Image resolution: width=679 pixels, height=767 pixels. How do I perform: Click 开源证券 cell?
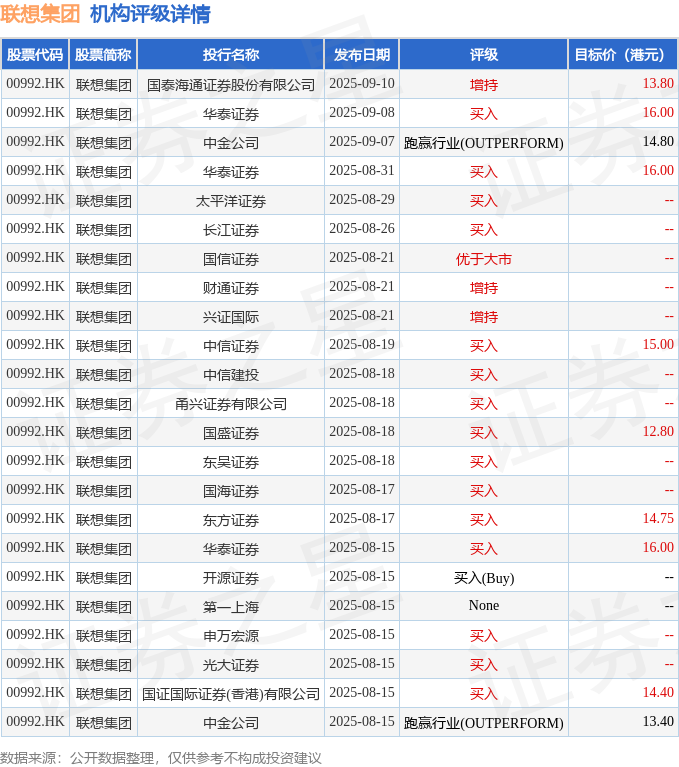[x=231, y=578]
